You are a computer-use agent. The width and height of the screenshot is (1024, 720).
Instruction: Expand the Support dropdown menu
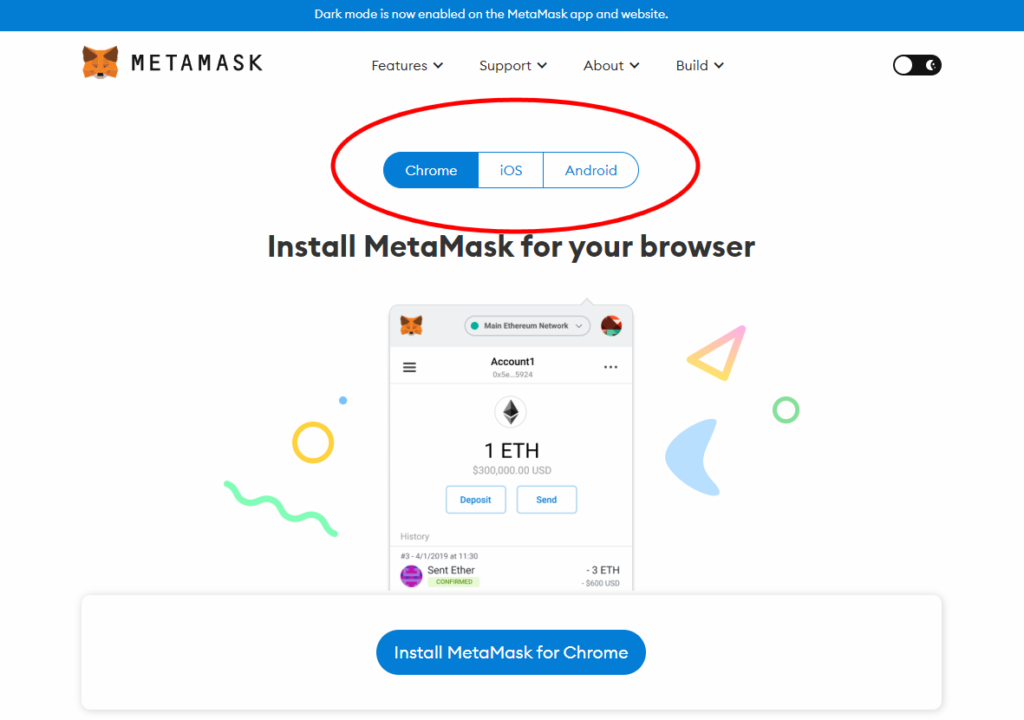[x=513, y=65]
